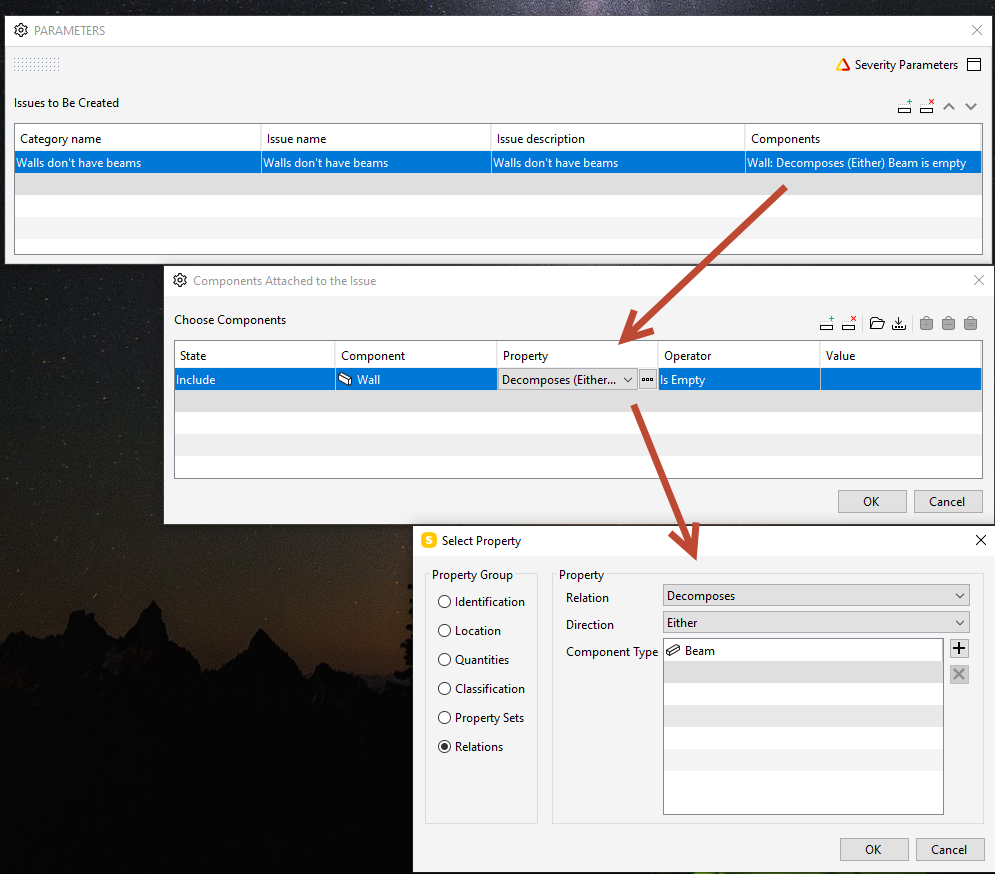Move selected issue row up
The height and width of the screenshot is (874, 995).
pos(949,107)
